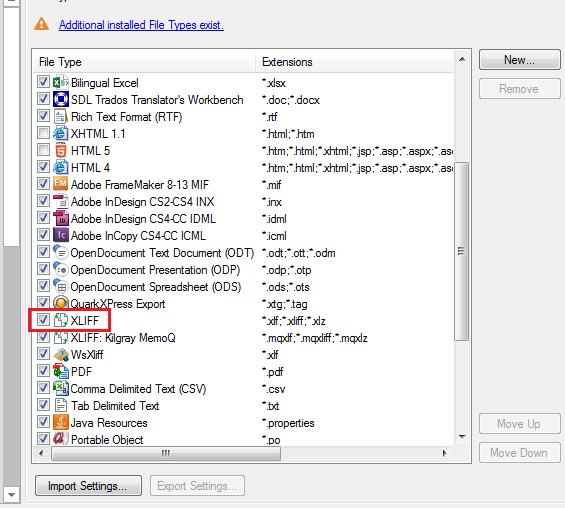This screenshot has width=565, height=508.
Task: Select the Adobe InCopy ICML icon
Action: pos(61,235)
